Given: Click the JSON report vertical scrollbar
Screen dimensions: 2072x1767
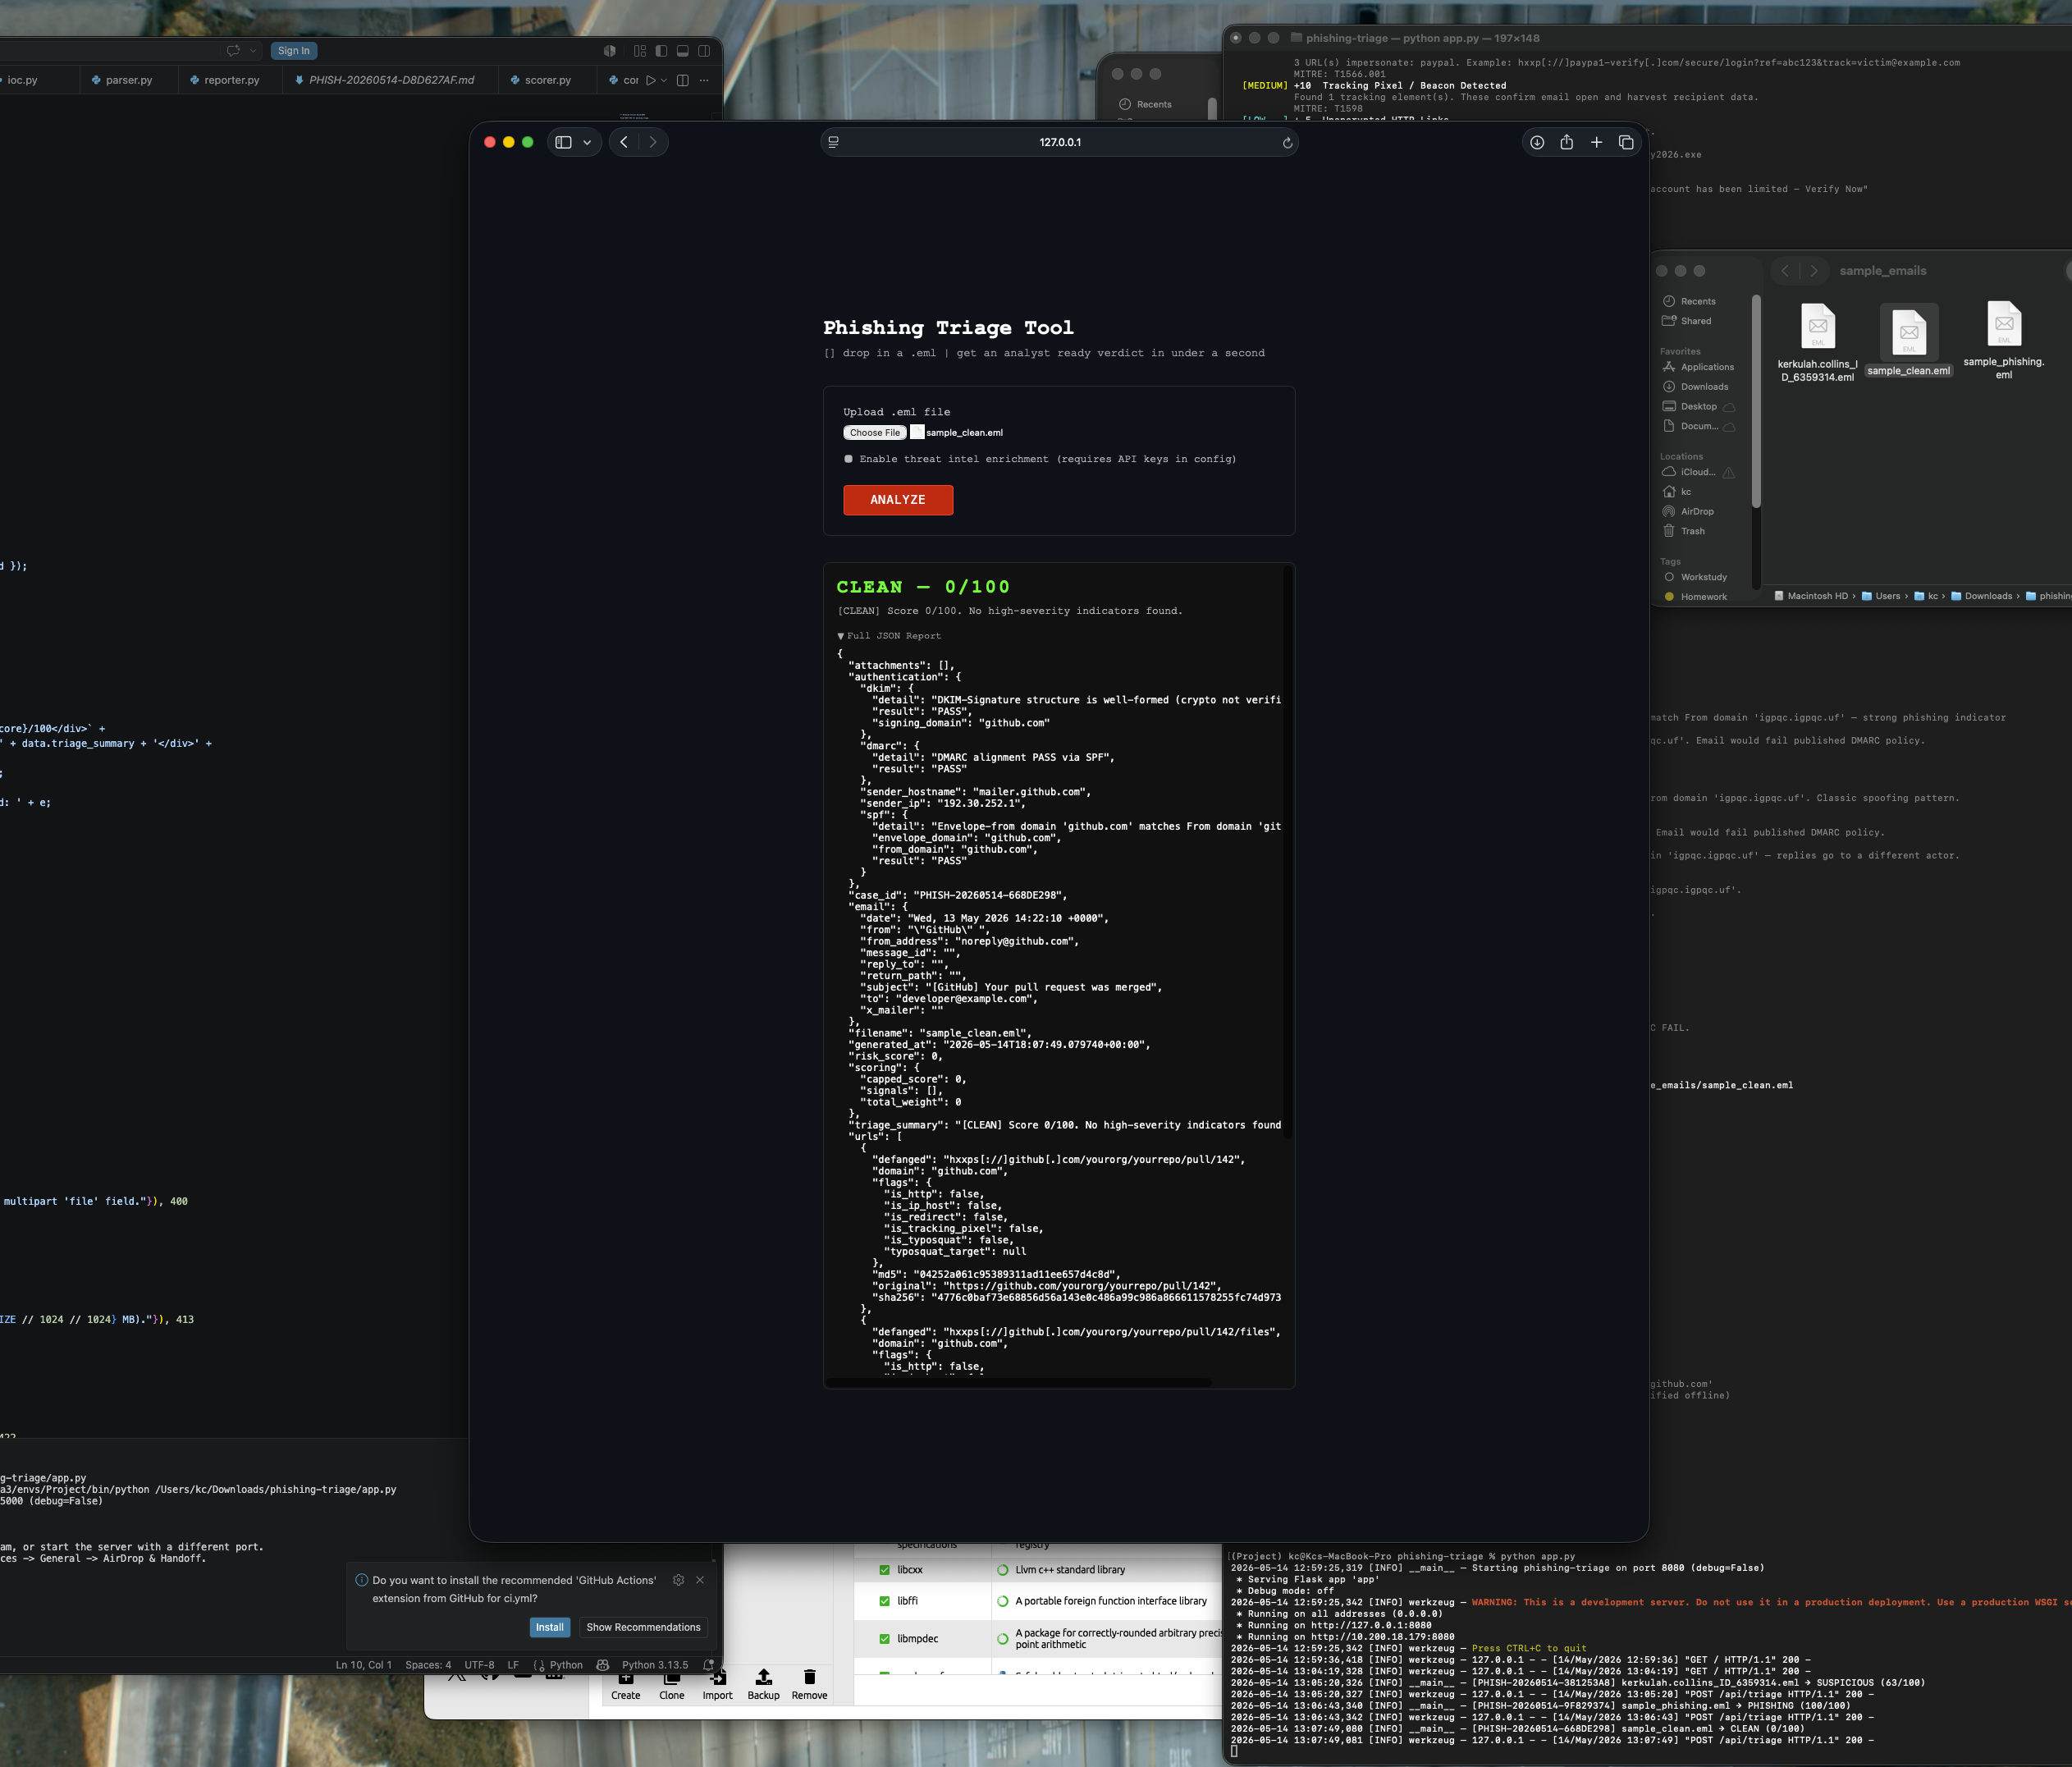Looking at the screenshot, I should pos(1287,850).
